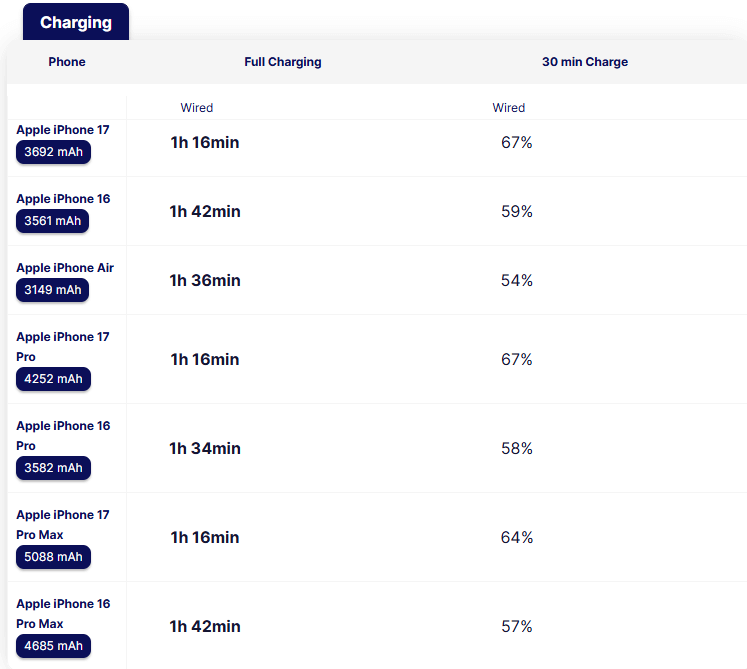Click the Apple iPhone 17 link

click(63, 130)
